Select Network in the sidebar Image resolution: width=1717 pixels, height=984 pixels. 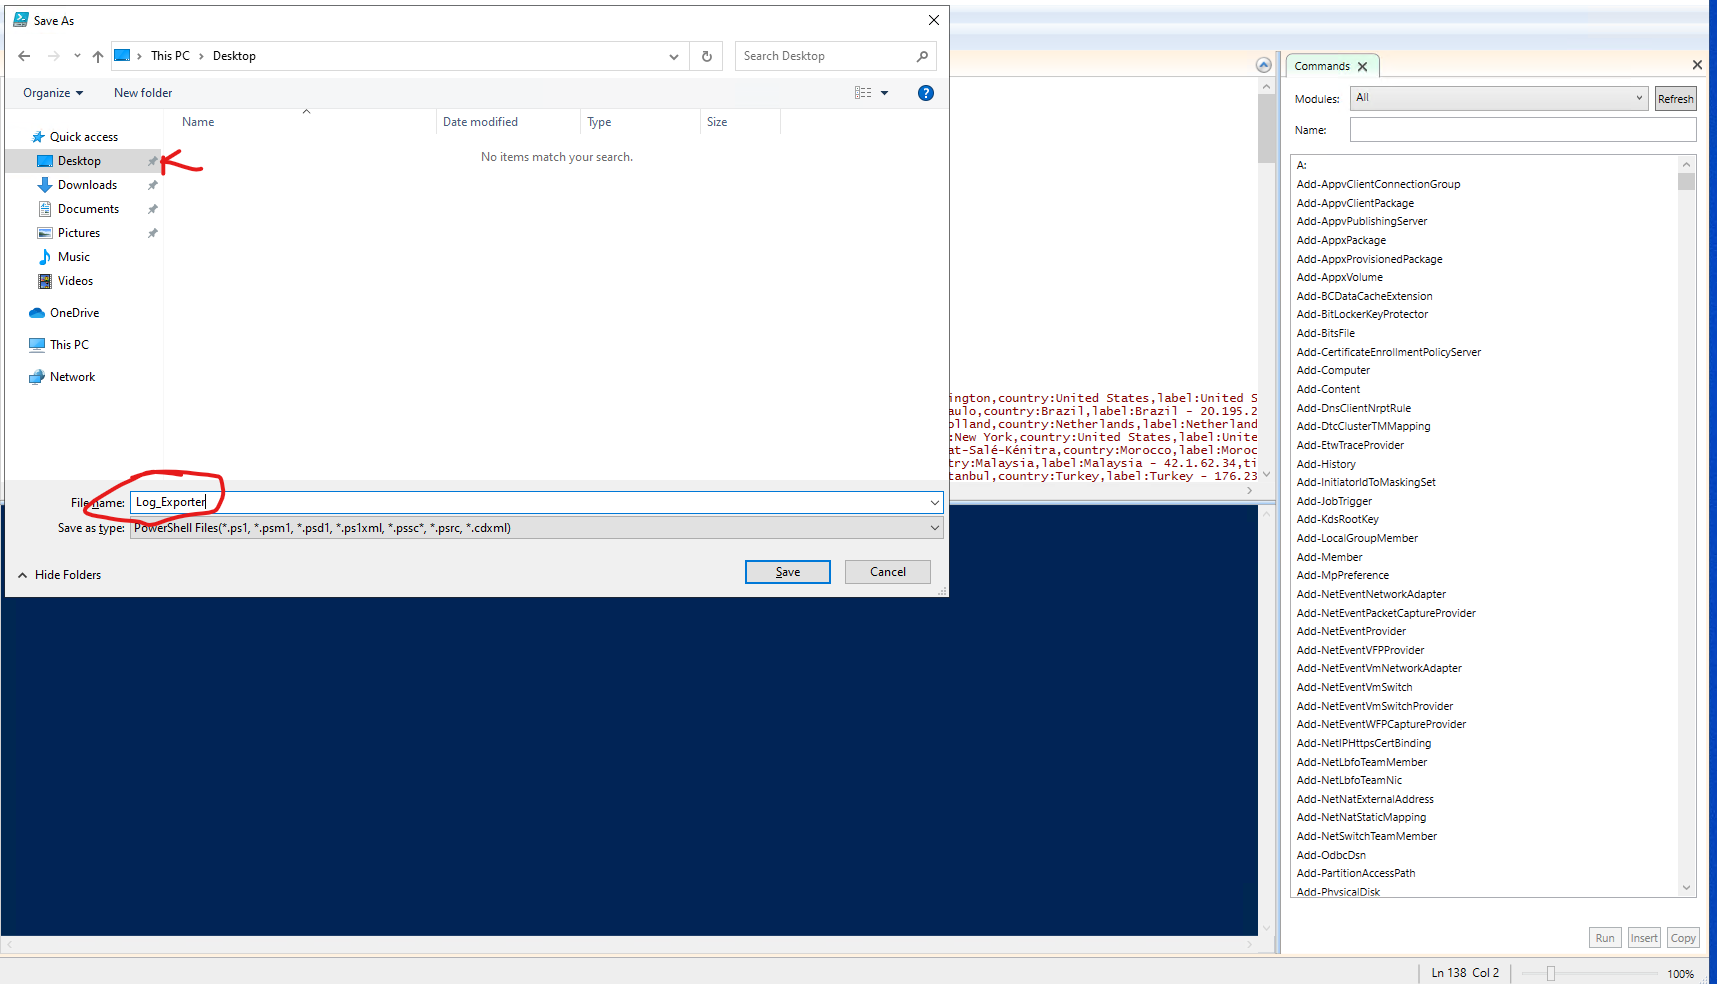click(72, 376)
